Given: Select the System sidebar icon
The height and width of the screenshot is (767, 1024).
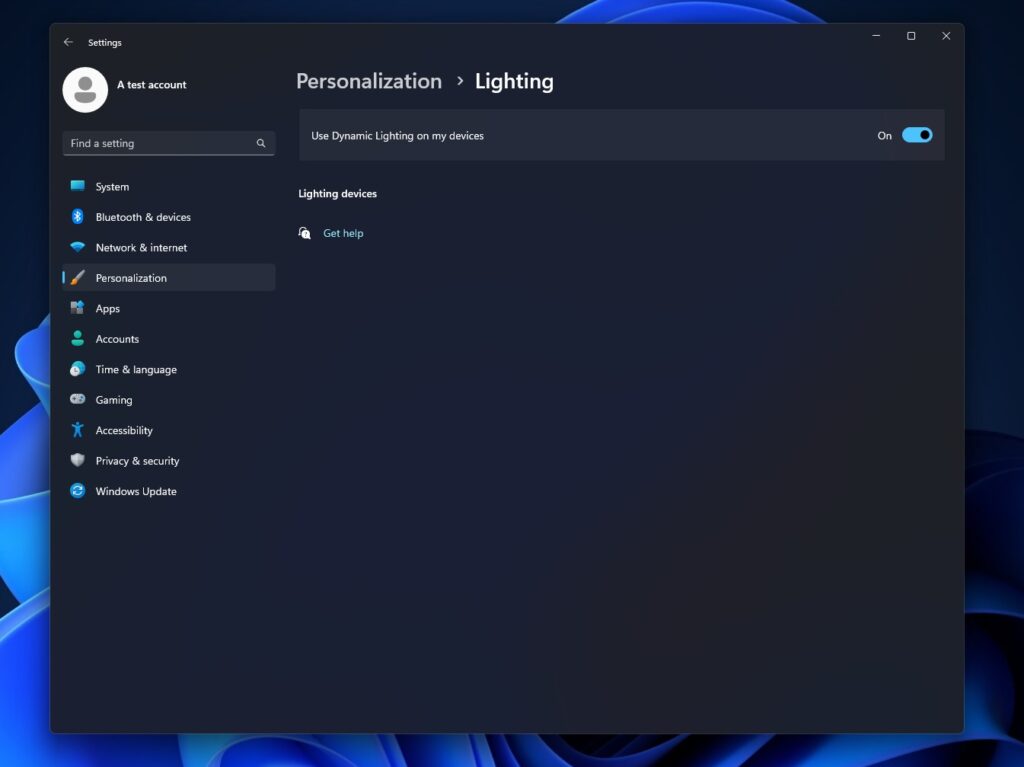Looking at the screenshot, I should [78, 186].
